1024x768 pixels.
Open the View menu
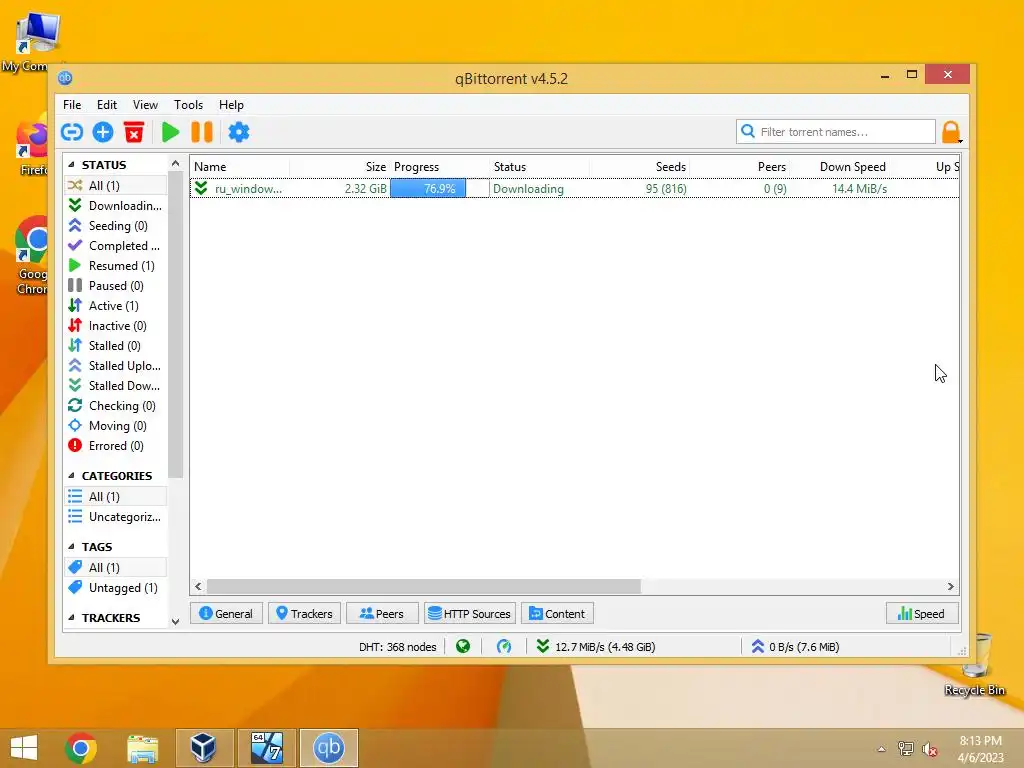[145, 104]
